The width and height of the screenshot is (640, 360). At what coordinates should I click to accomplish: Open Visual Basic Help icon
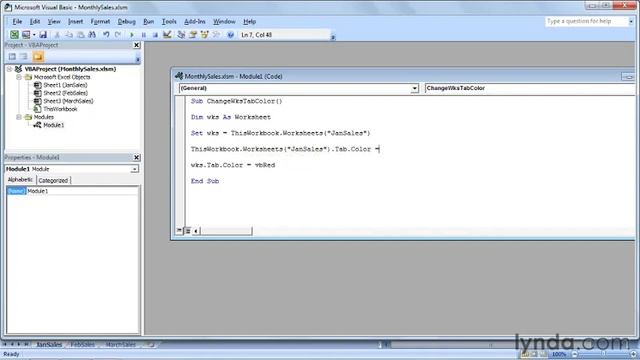pos(230,35)
